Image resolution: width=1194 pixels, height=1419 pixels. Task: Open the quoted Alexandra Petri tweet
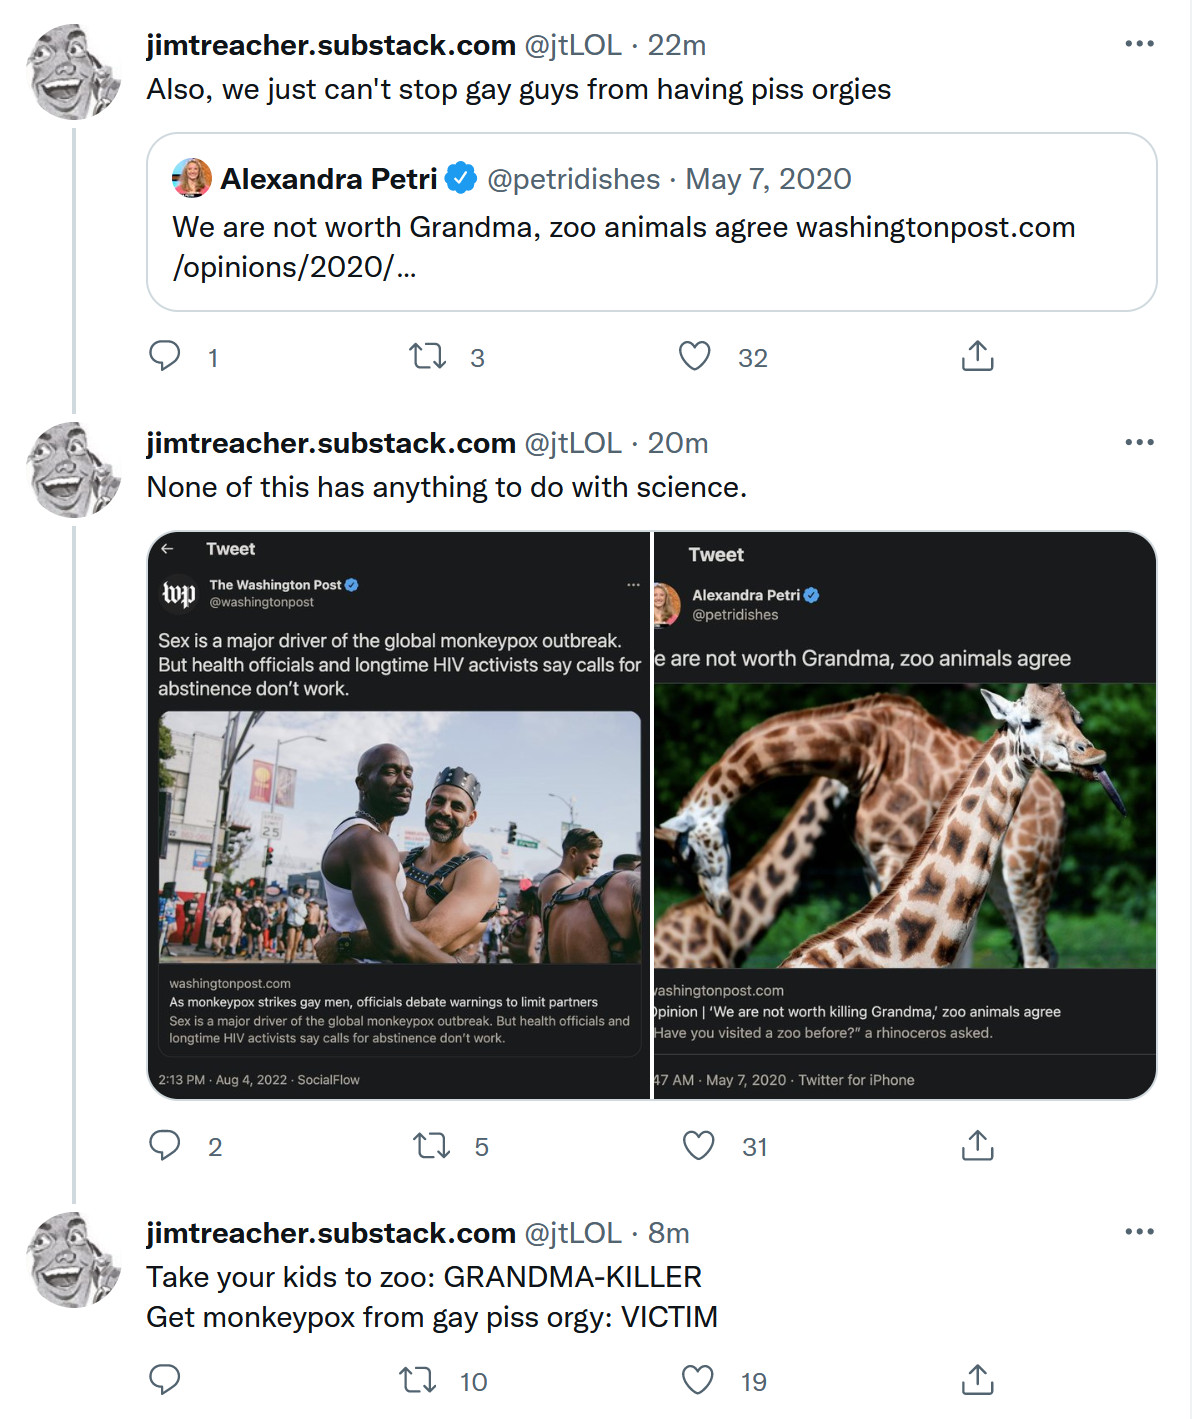(x=651, y=222)
